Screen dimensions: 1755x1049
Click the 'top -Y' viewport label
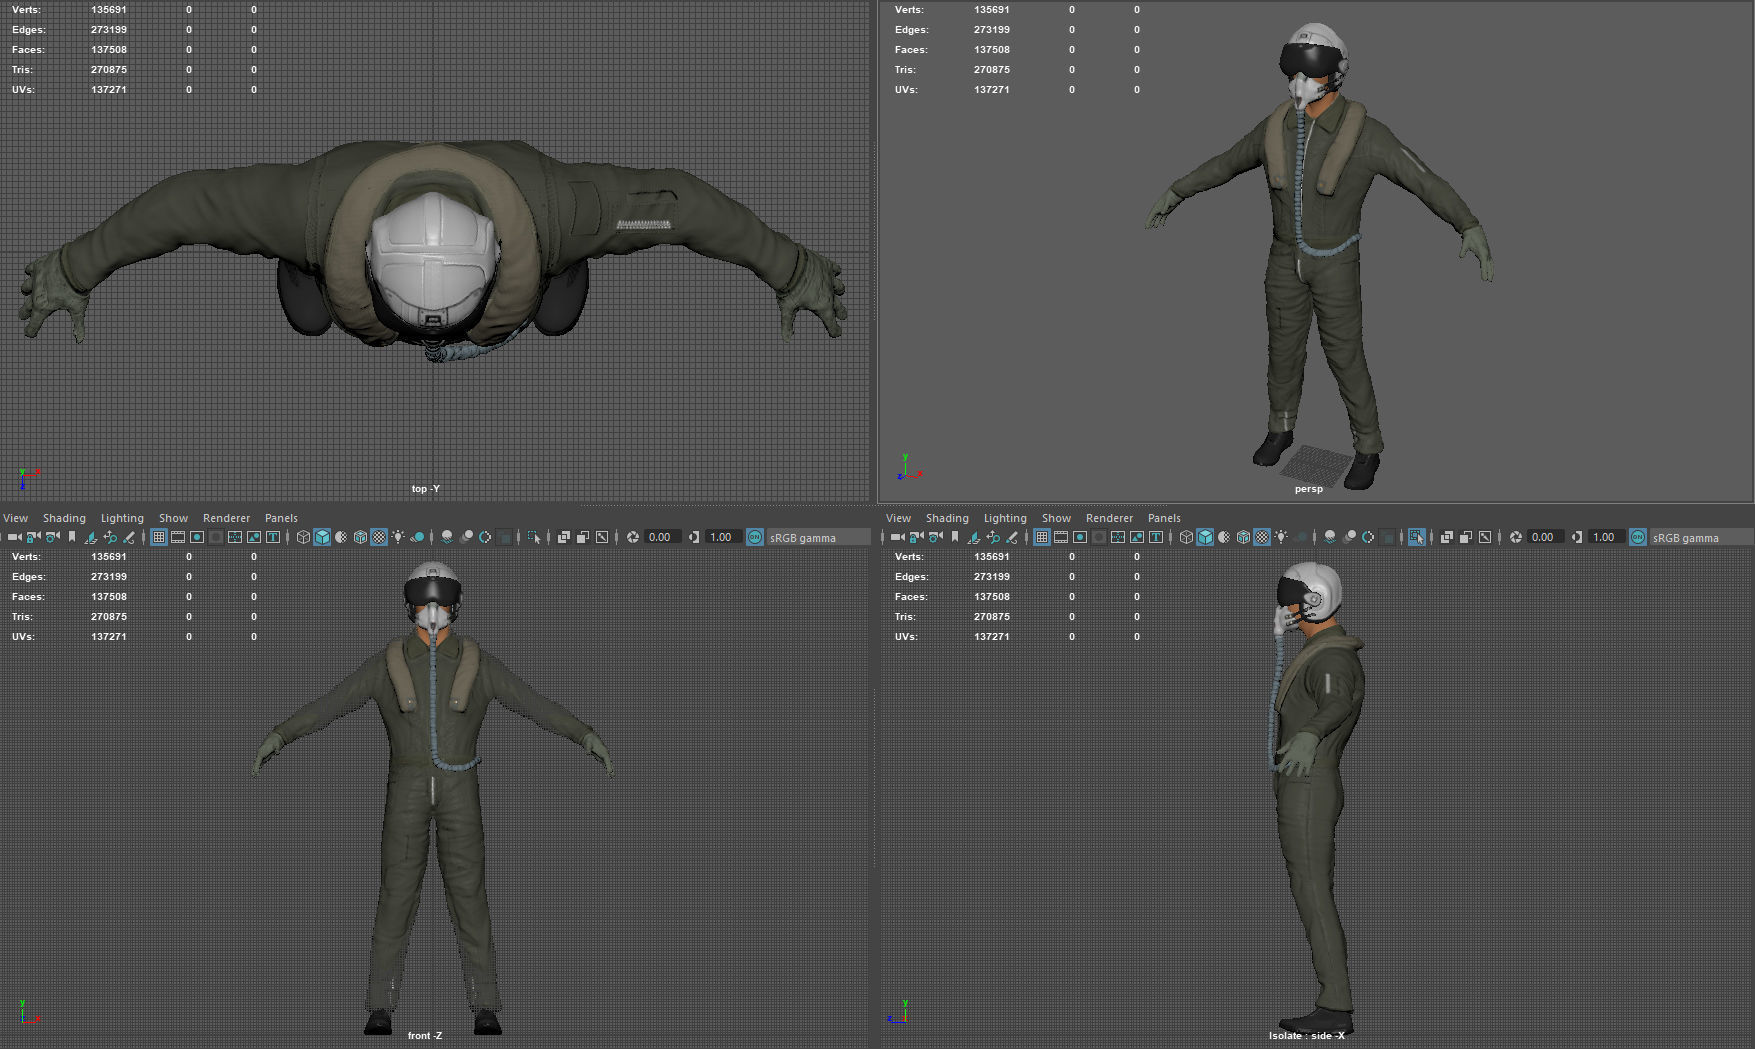point(426,489)
